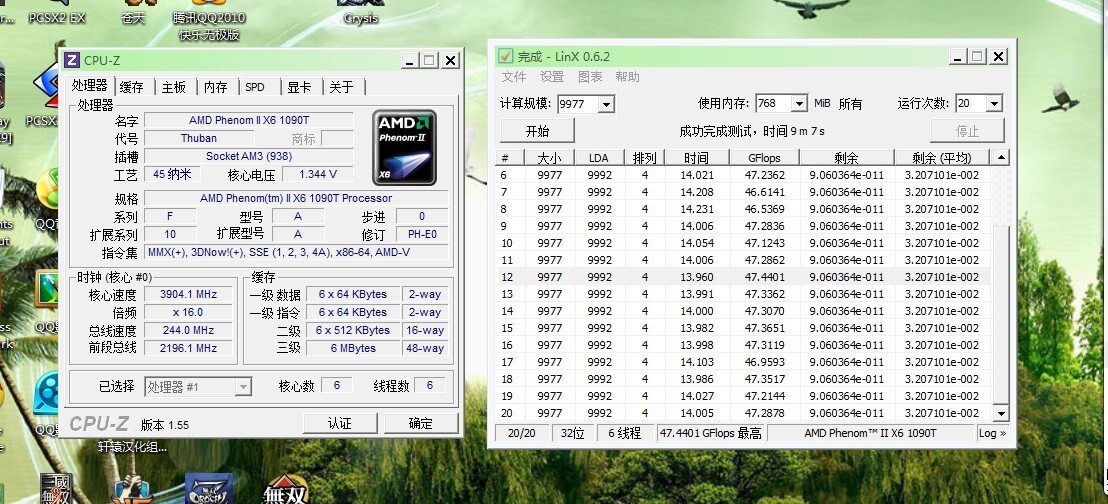Click the LinX checkmark title icon
1108x504 pixels.
pyautogui.click(x=505, y=56)
